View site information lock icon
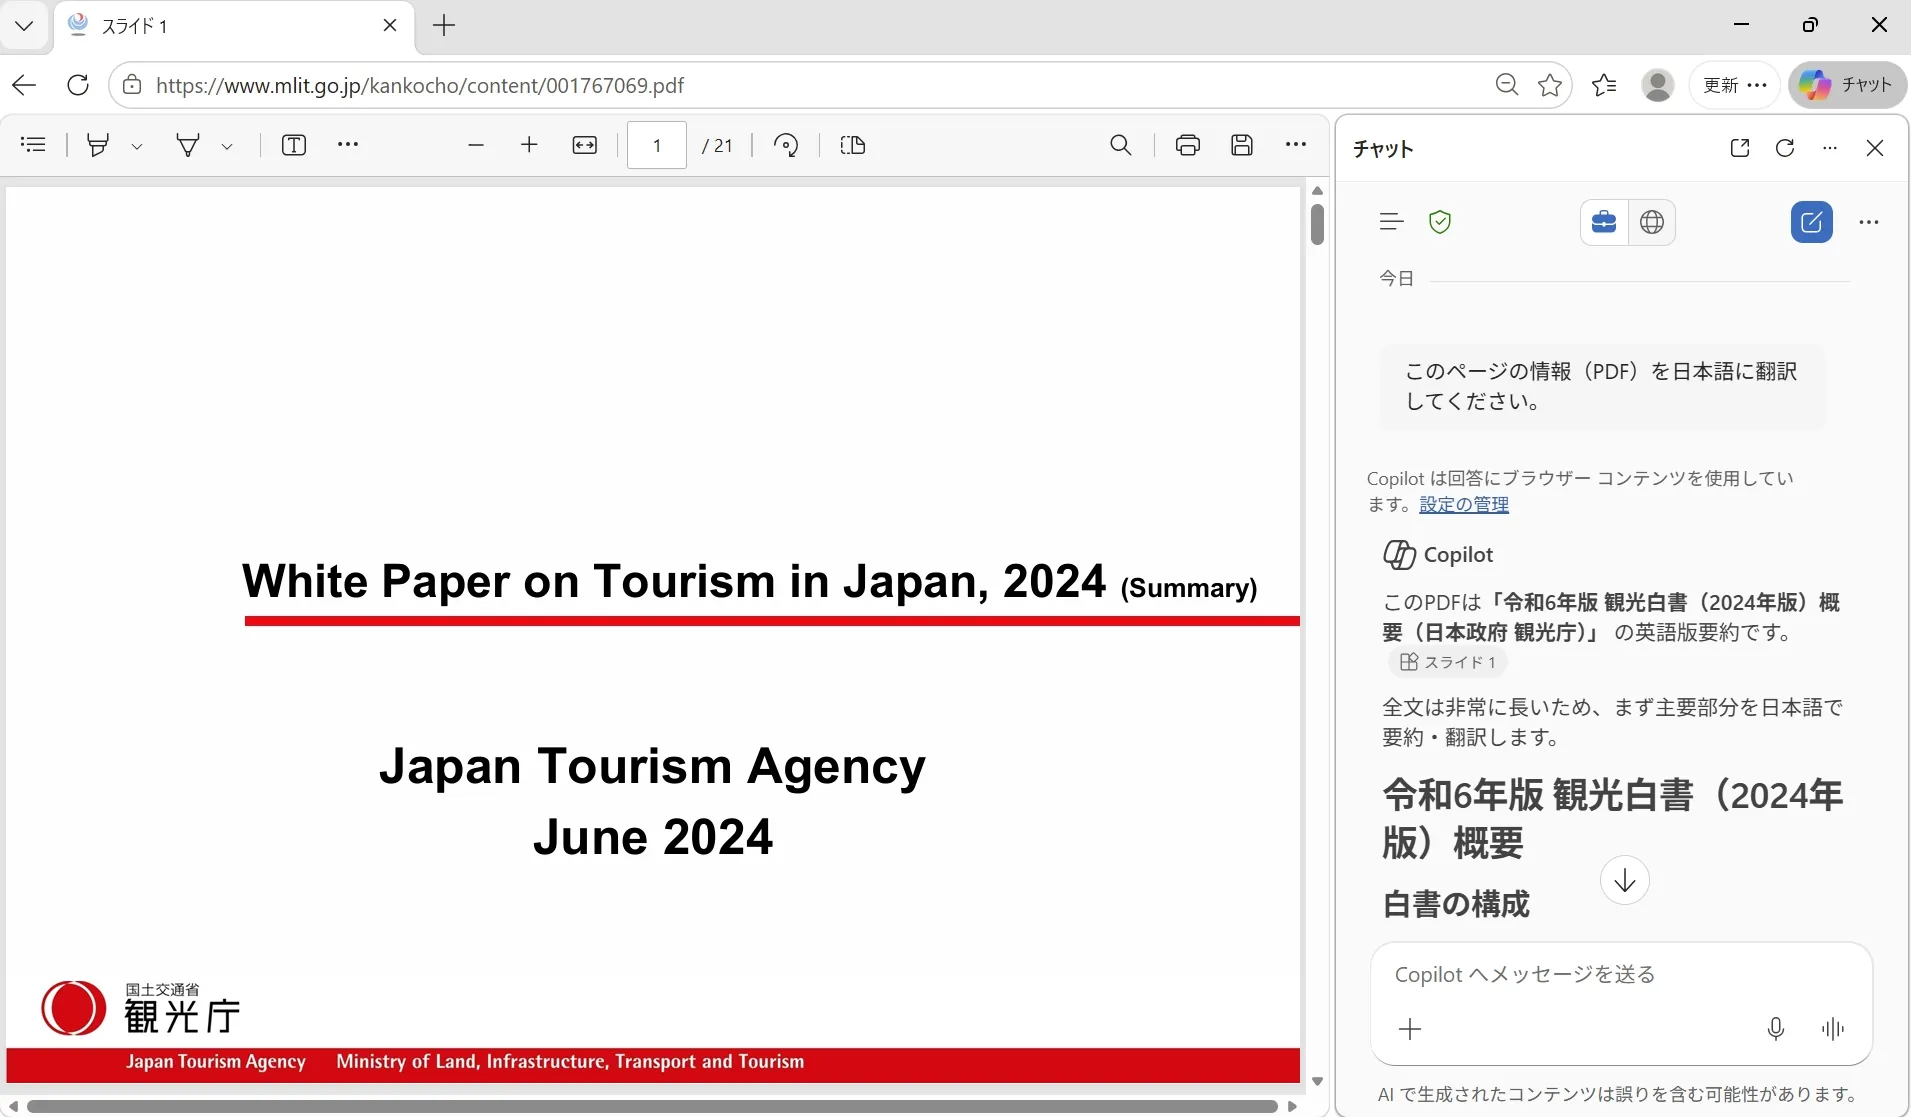1911x1117 pixels. coord(132,85)
